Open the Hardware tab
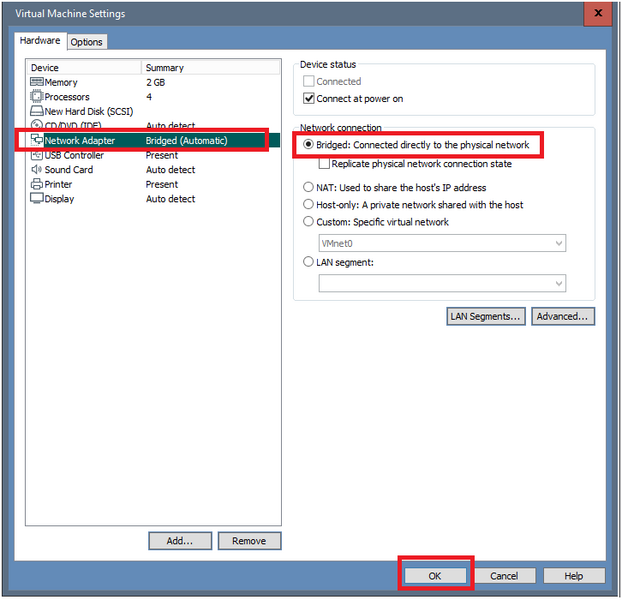This screenshot has width=622, height=600. [x=41, y=41]
